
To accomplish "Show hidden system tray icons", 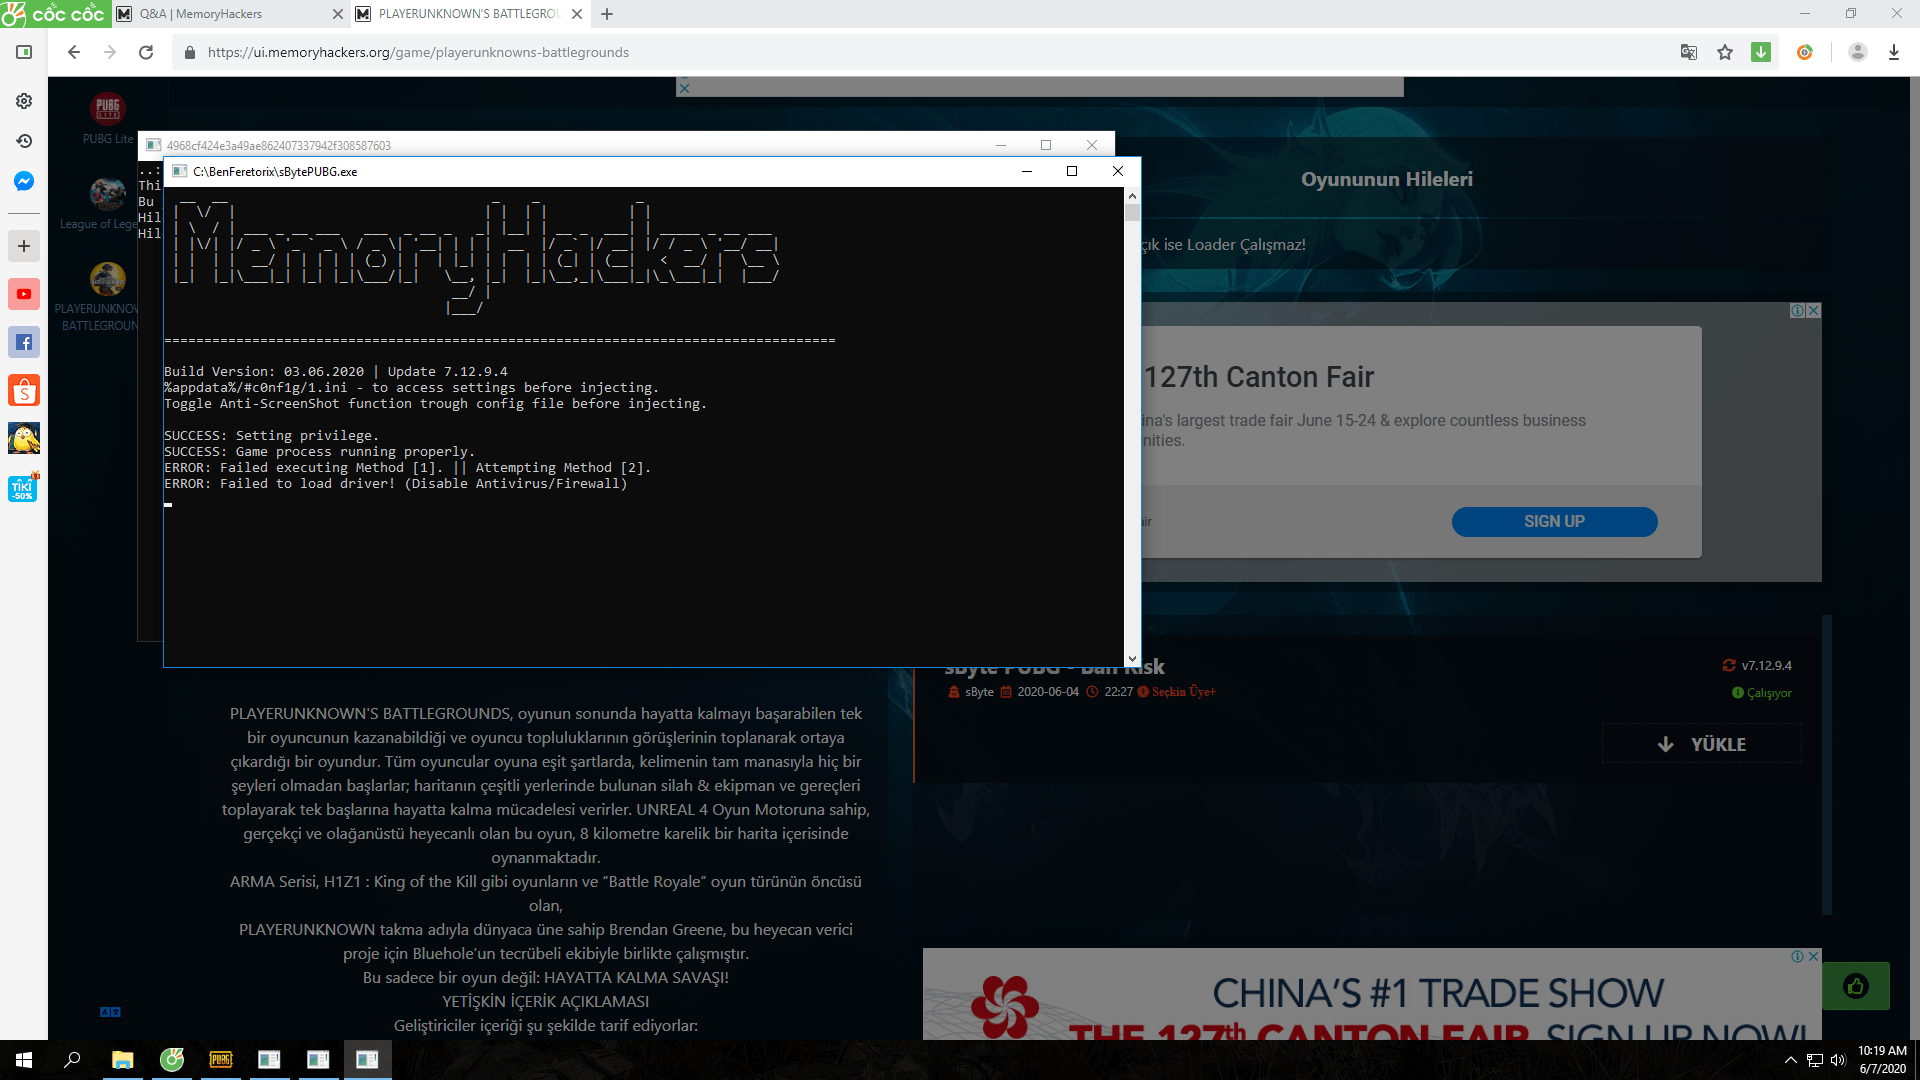I will click(x=1790, y=1060).
